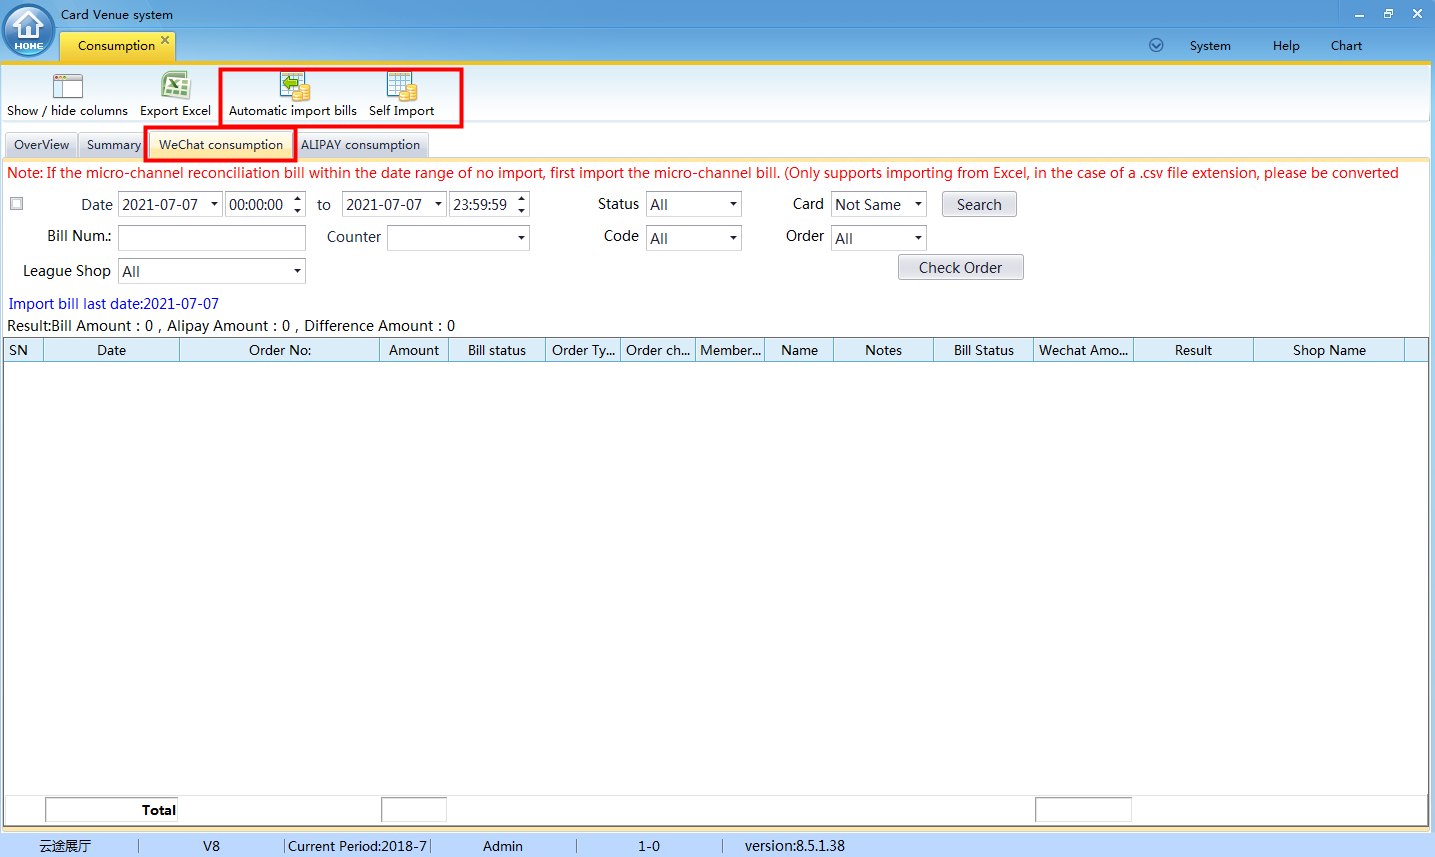This screenshot has width=1435, height=857.
Task: Expand the end date picker after 'to'
Action: click(x=438, y=205)
